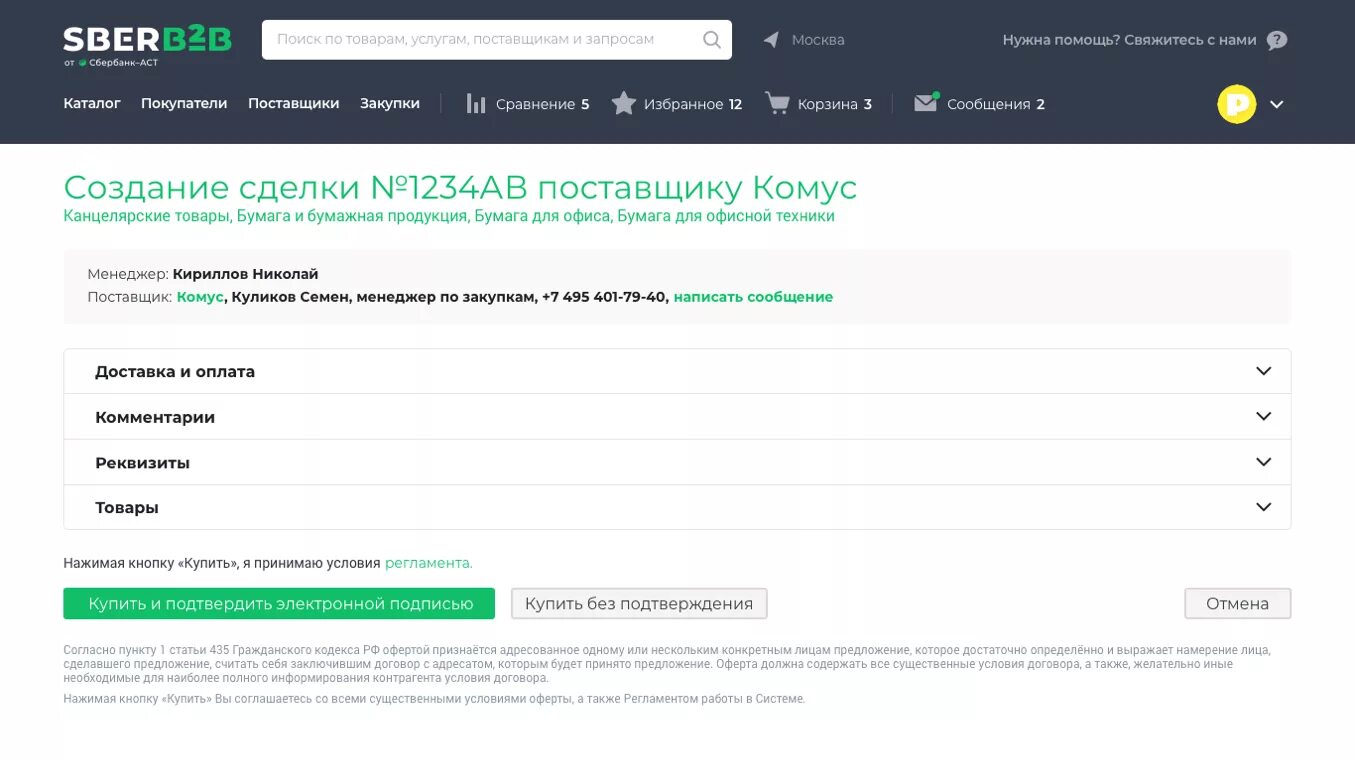The width and height of the screenshot is (1355, 760).
Task: Click the search magnifier icon
Action: coord(711,39)
